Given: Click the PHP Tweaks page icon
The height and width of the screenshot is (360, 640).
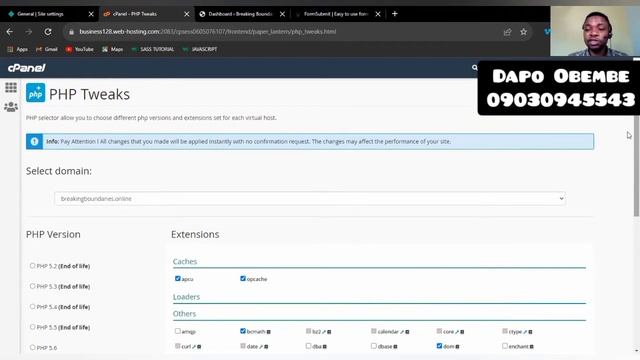Looking at the screenshot, I should 36,93.
